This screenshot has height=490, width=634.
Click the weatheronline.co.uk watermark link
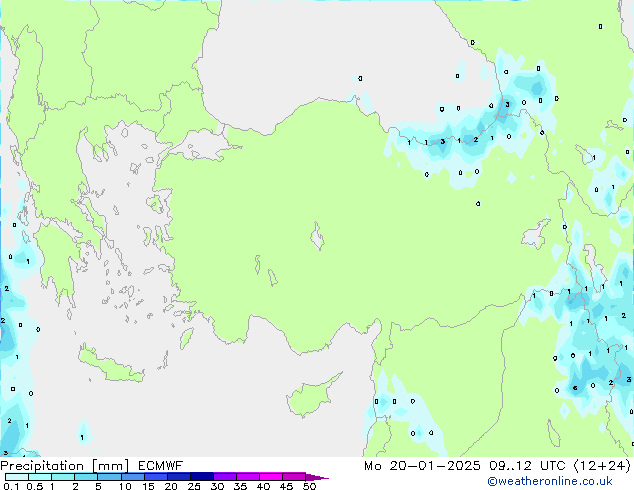coord(570,482)
